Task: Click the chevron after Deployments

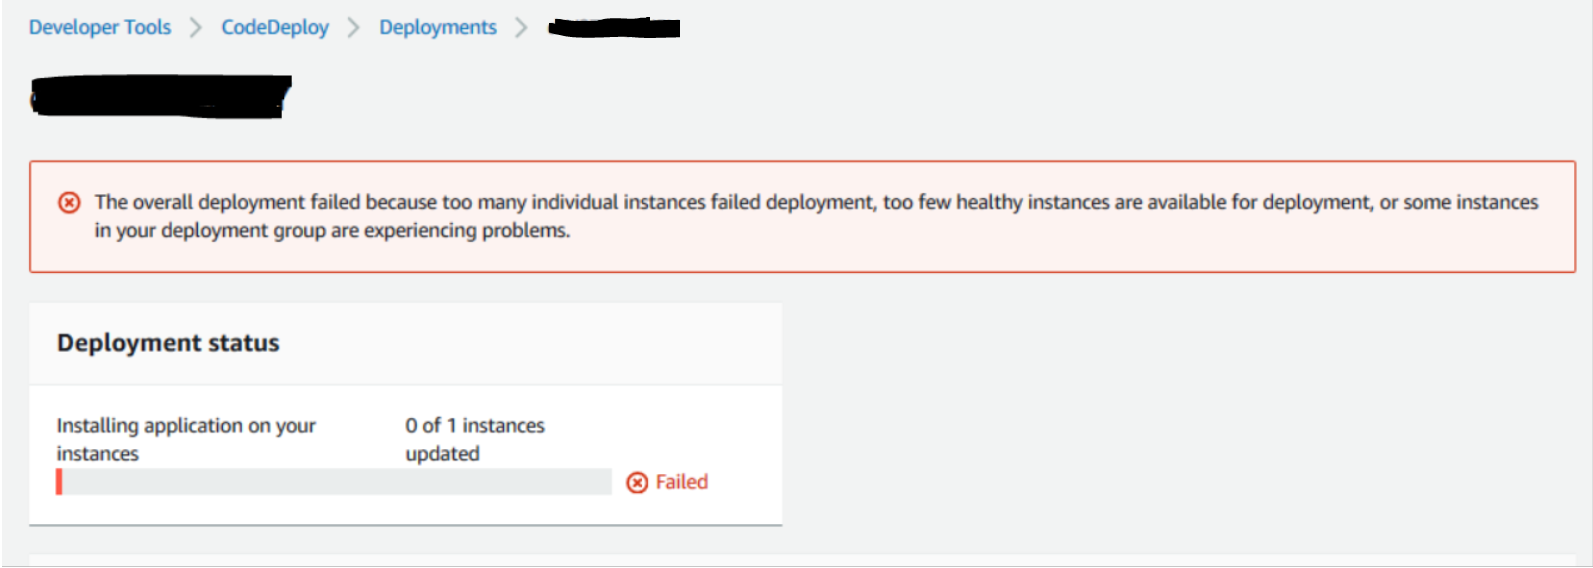Action: 521,28
